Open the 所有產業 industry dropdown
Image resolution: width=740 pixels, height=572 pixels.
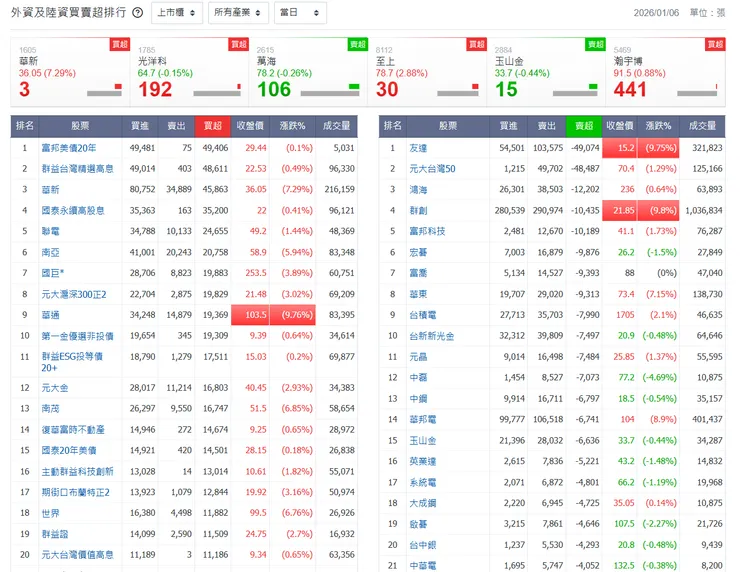238,13
